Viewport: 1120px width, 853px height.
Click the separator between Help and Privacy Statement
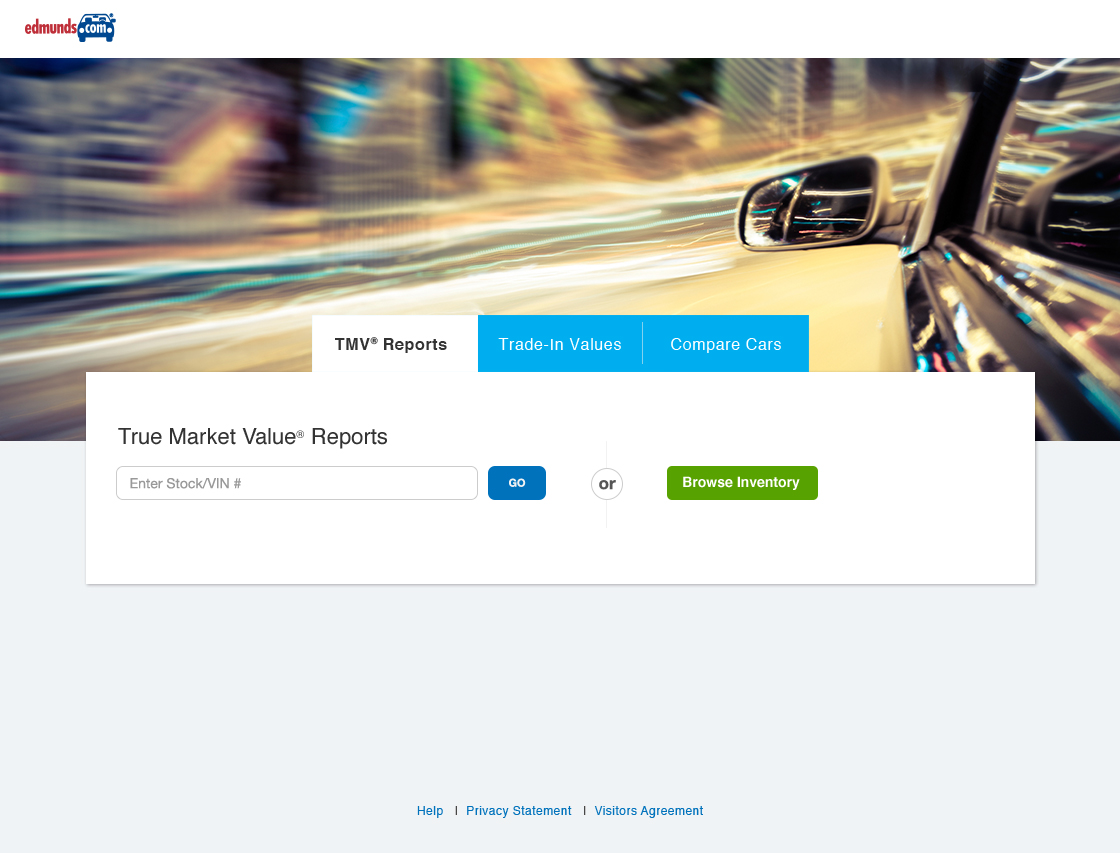(x=456, y=811)
